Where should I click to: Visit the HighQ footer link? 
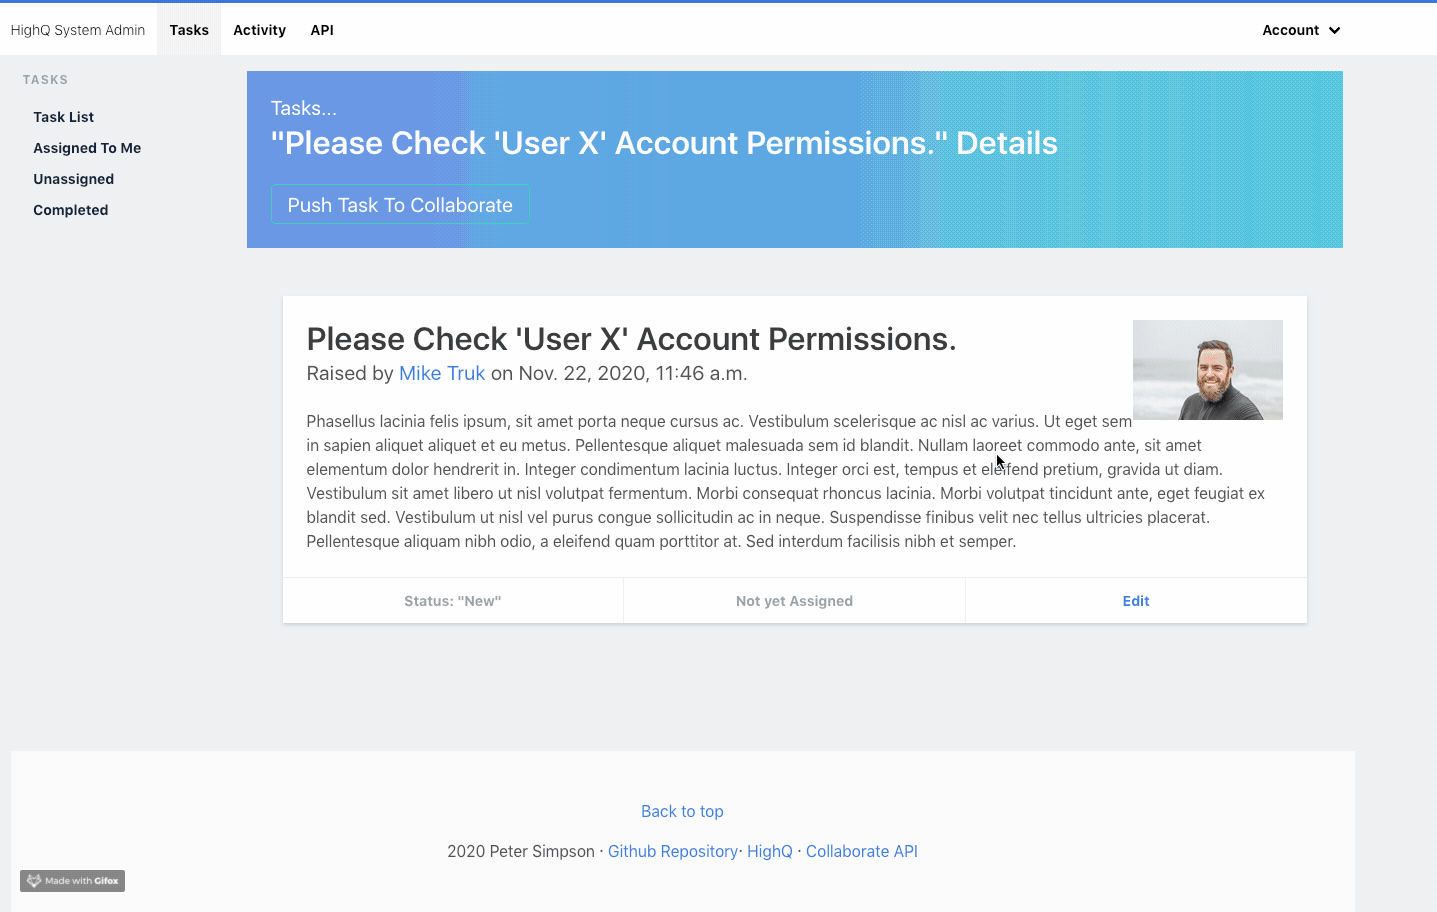click(x=769, y=851)
